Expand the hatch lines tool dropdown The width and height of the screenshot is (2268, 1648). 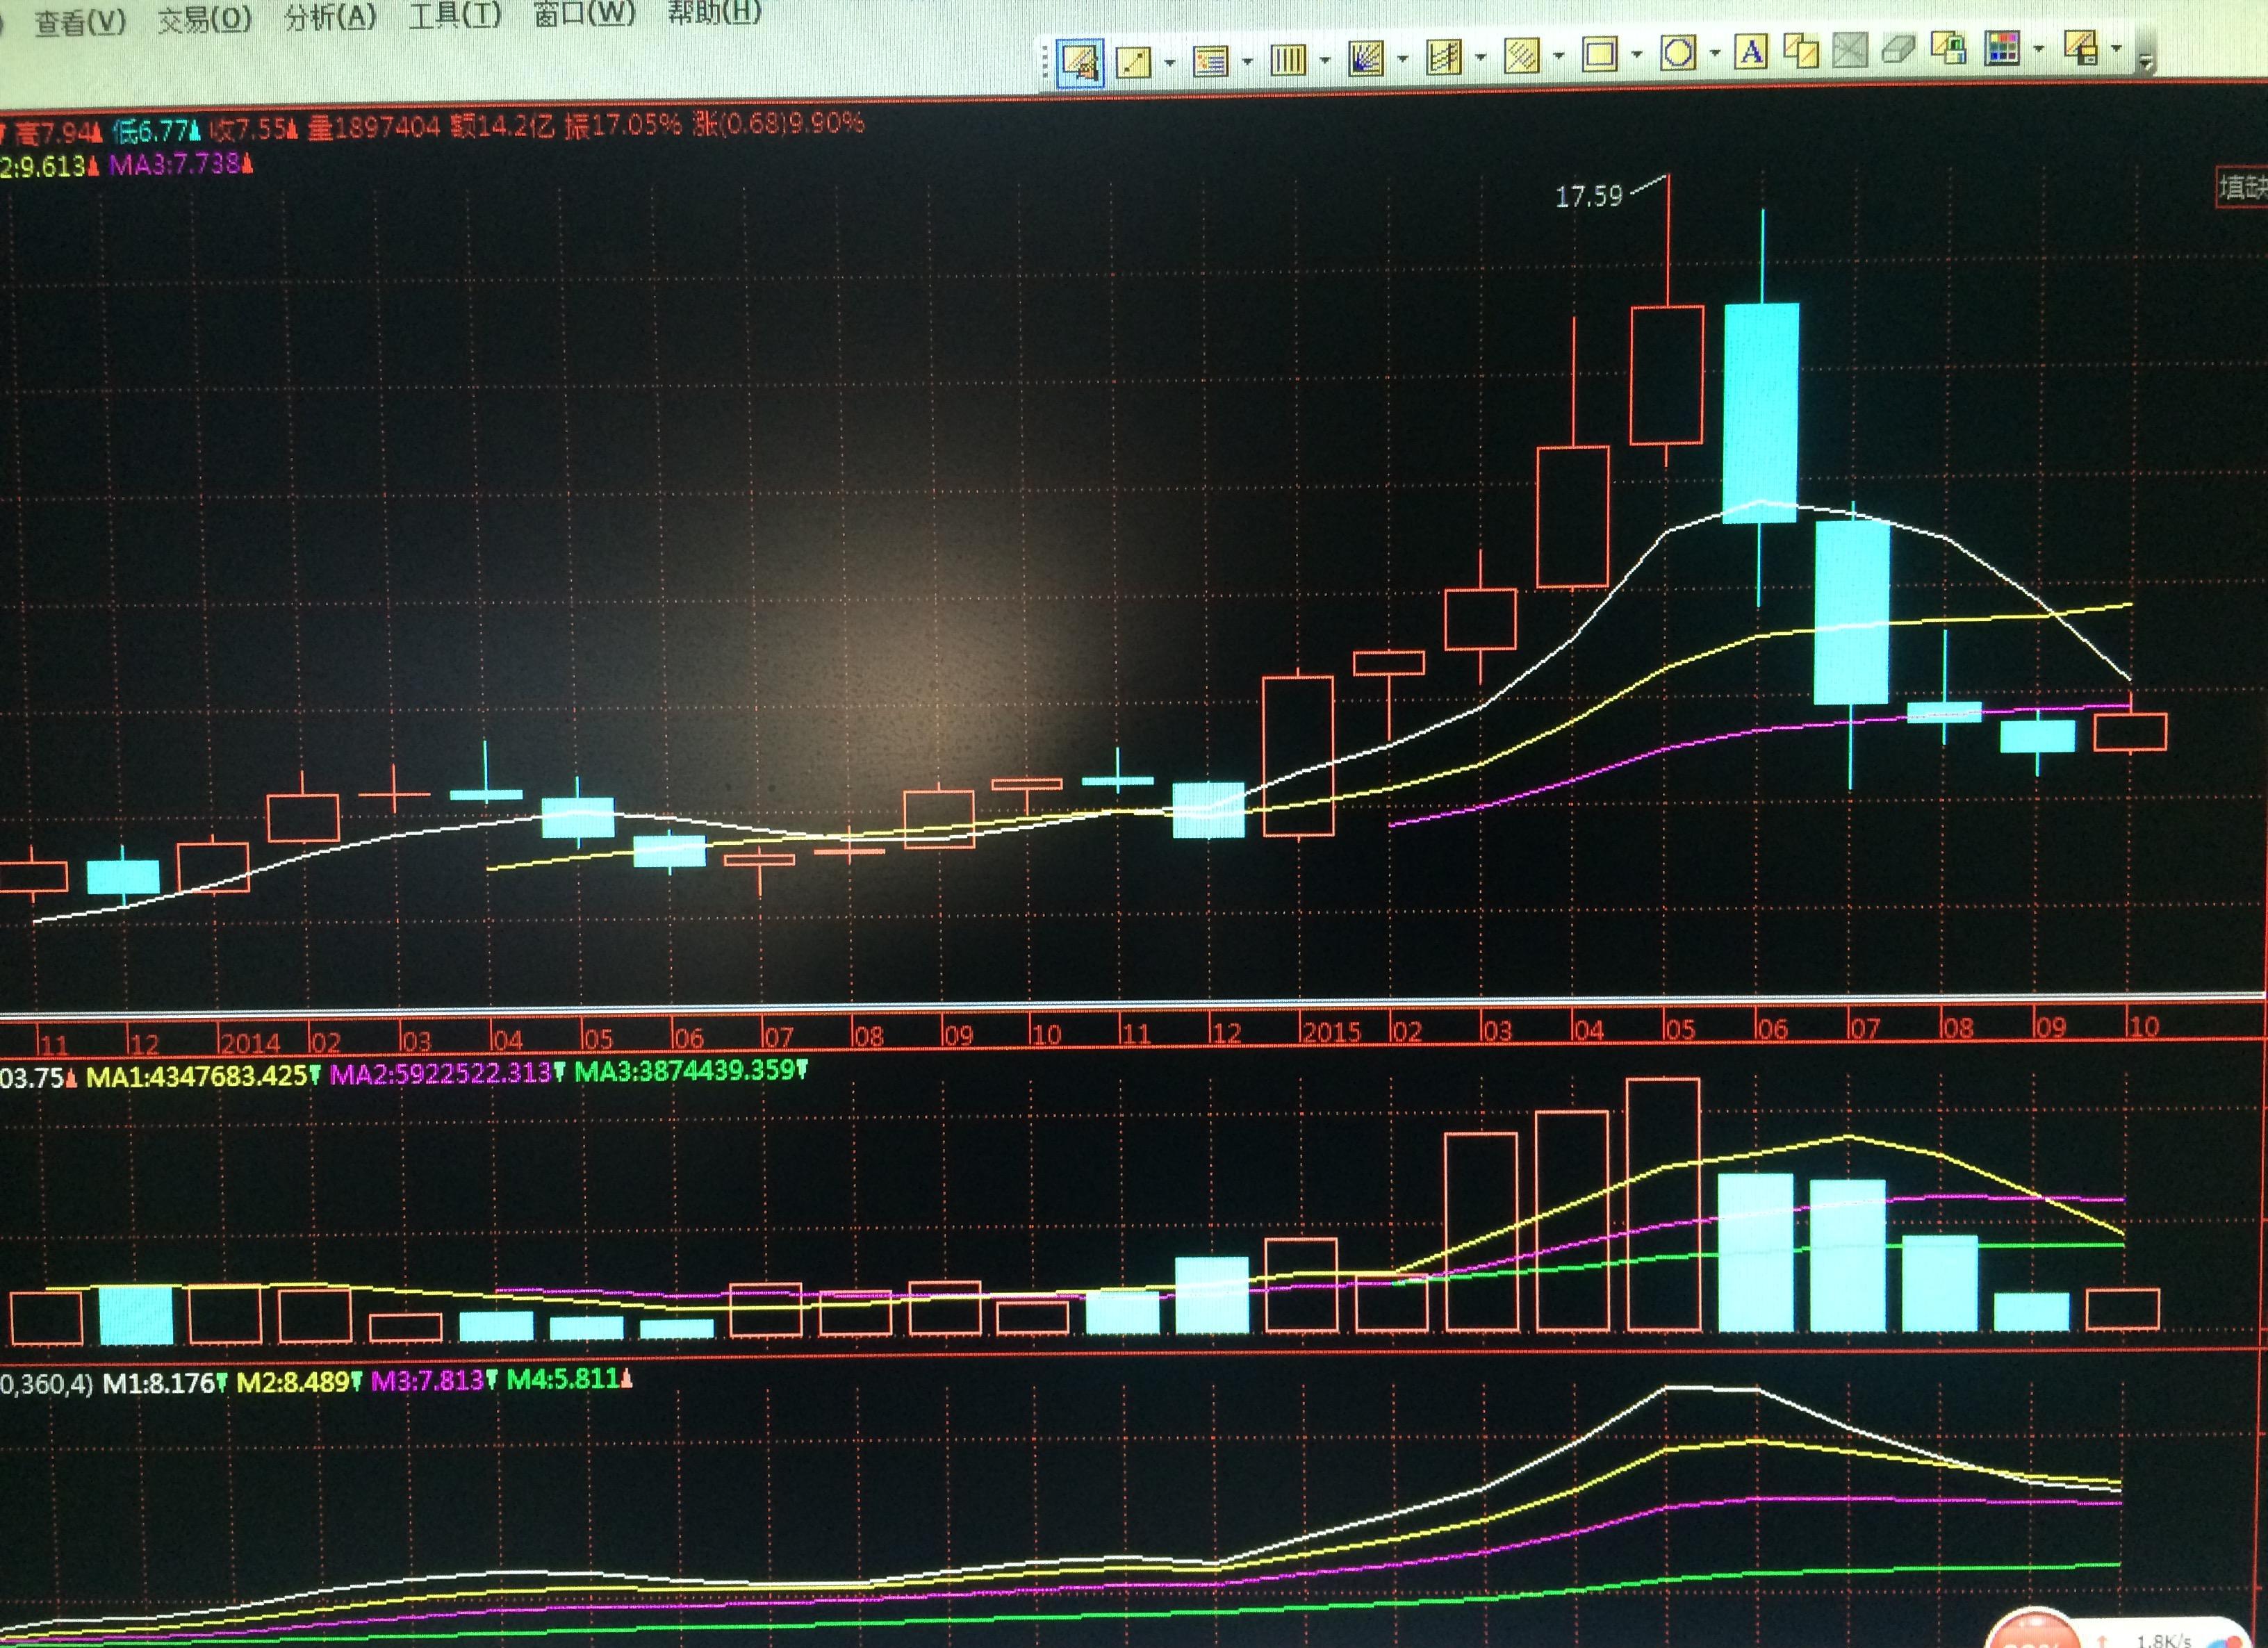[1558, 55]
